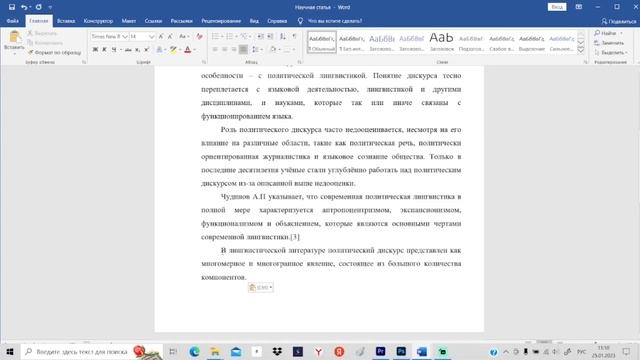Click the increase font size icon
Image resolution: width=640 pixels, height=360 pixels.
(161, 36)
